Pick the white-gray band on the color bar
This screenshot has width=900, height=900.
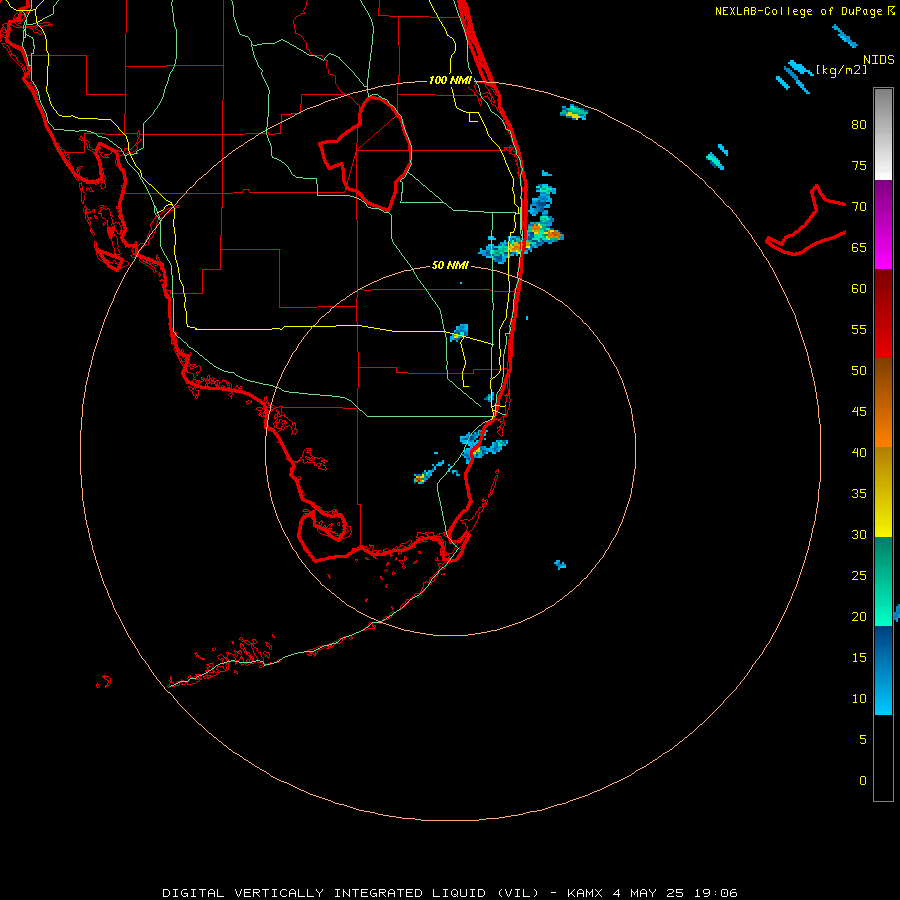click(x=883, y=134)
